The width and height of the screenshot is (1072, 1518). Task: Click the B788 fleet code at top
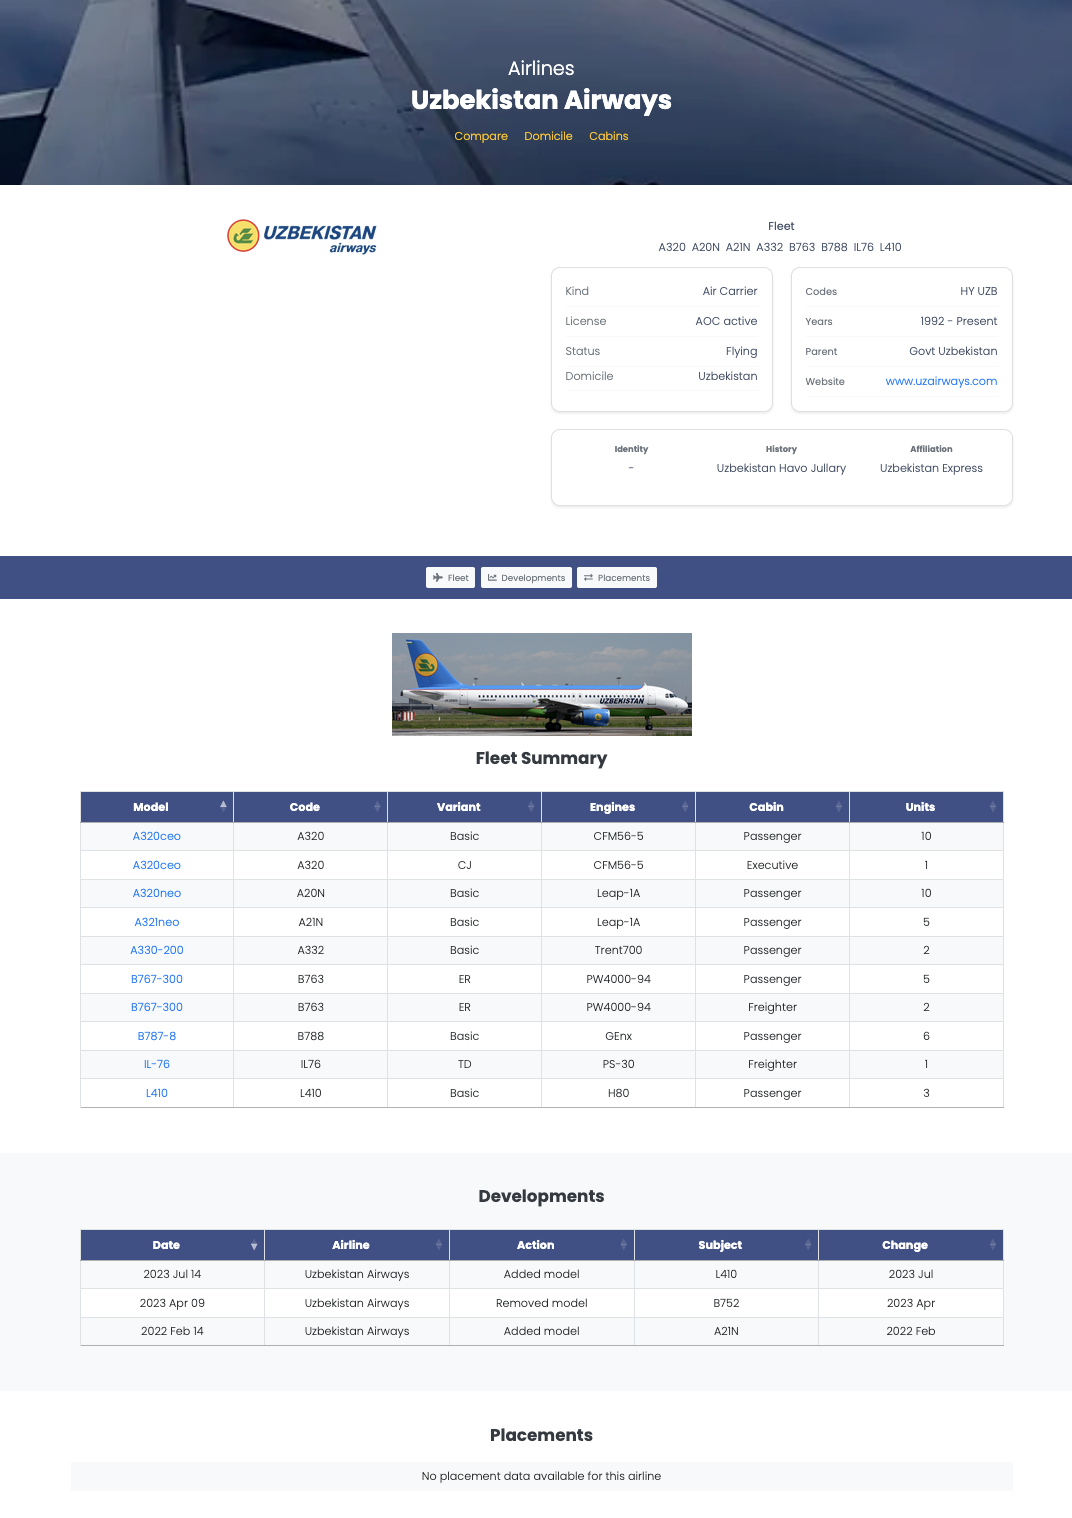(834, 247)
